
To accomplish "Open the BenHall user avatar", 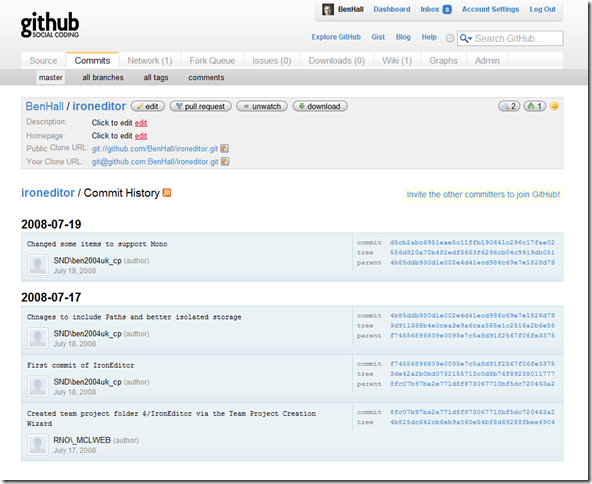I will coord(328,9).
